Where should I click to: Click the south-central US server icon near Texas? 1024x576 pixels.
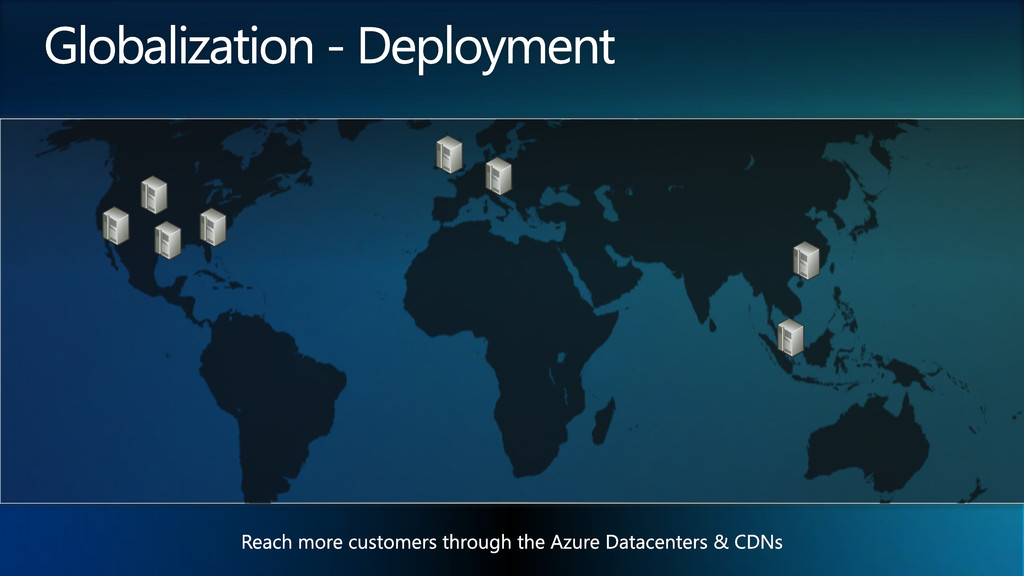click(x=168, y=240)
